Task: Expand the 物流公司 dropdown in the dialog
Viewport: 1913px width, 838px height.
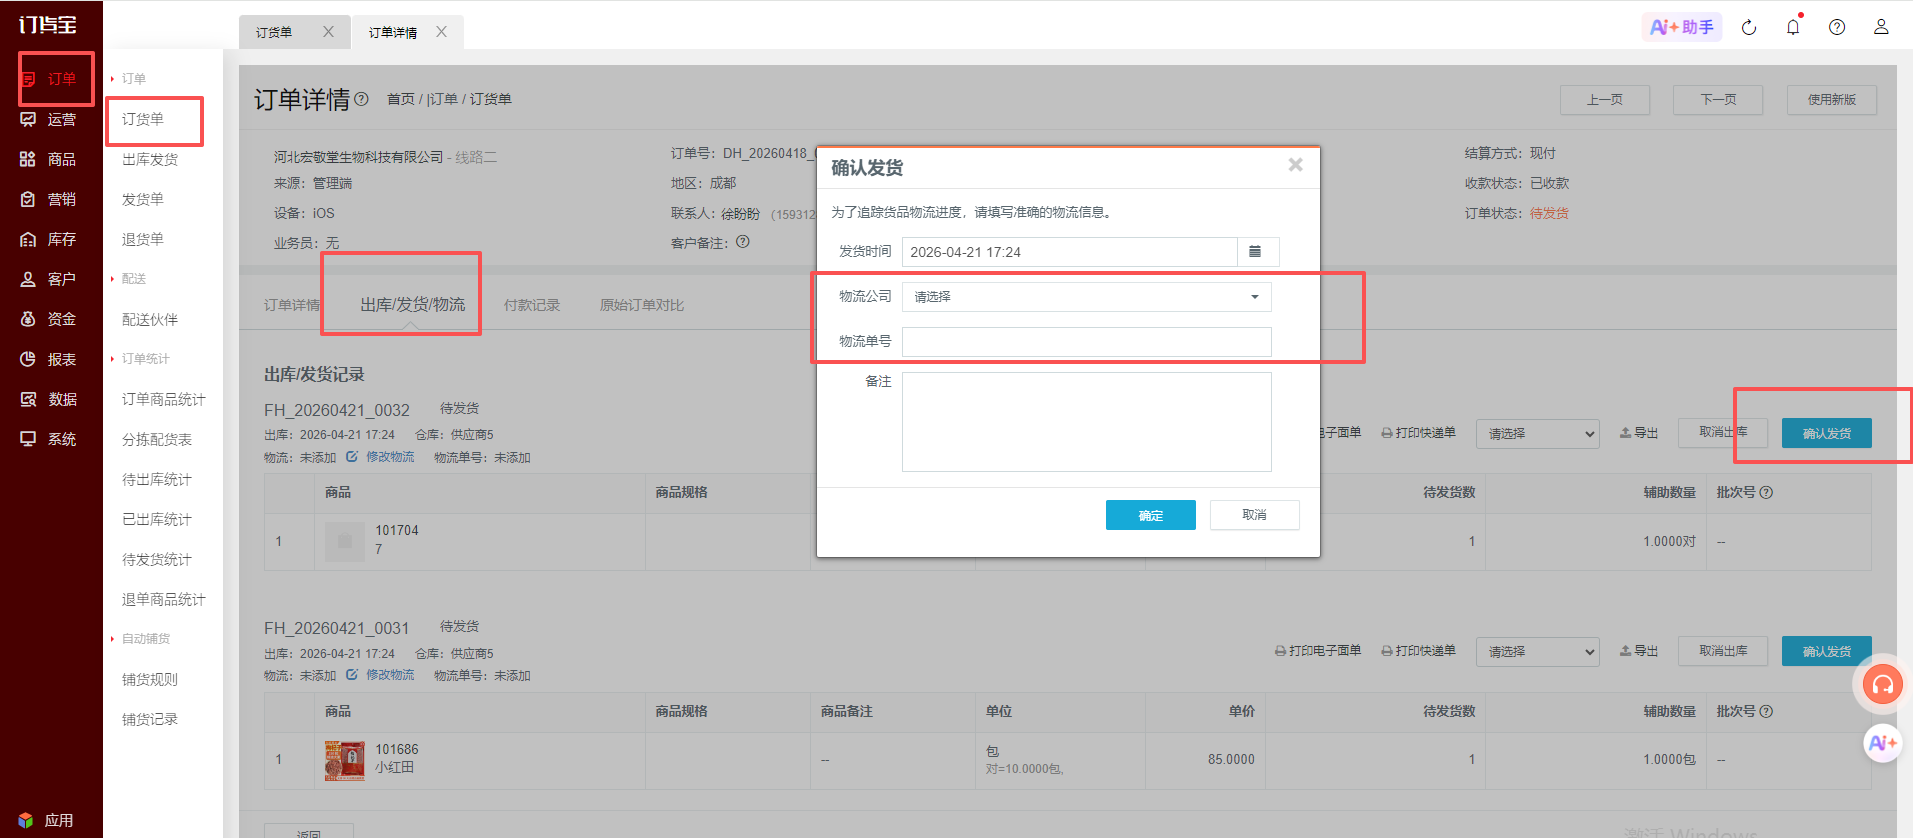Action: (x=1087, y=297)
